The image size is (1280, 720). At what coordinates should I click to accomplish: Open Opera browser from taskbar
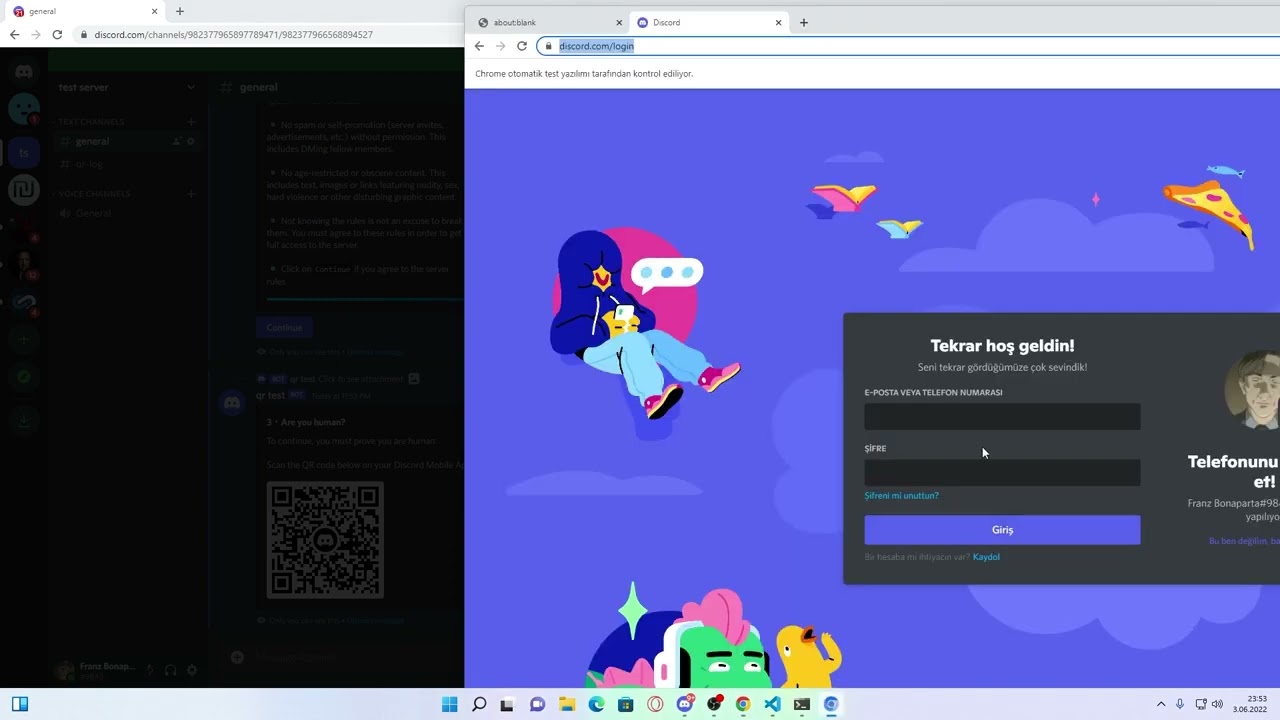(x=655, y=704)
